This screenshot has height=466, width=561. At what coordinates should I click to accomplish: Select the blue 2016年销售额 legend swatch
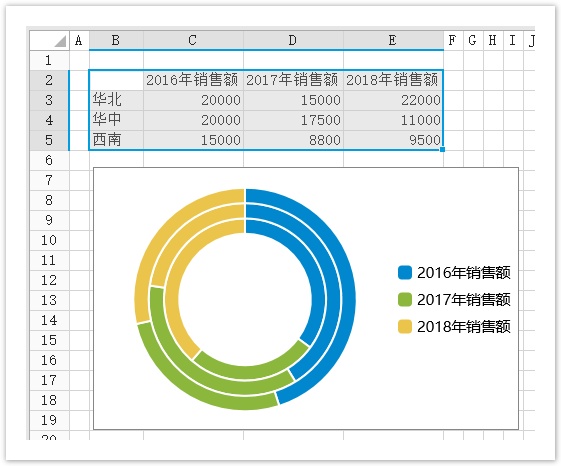point(405,272)
